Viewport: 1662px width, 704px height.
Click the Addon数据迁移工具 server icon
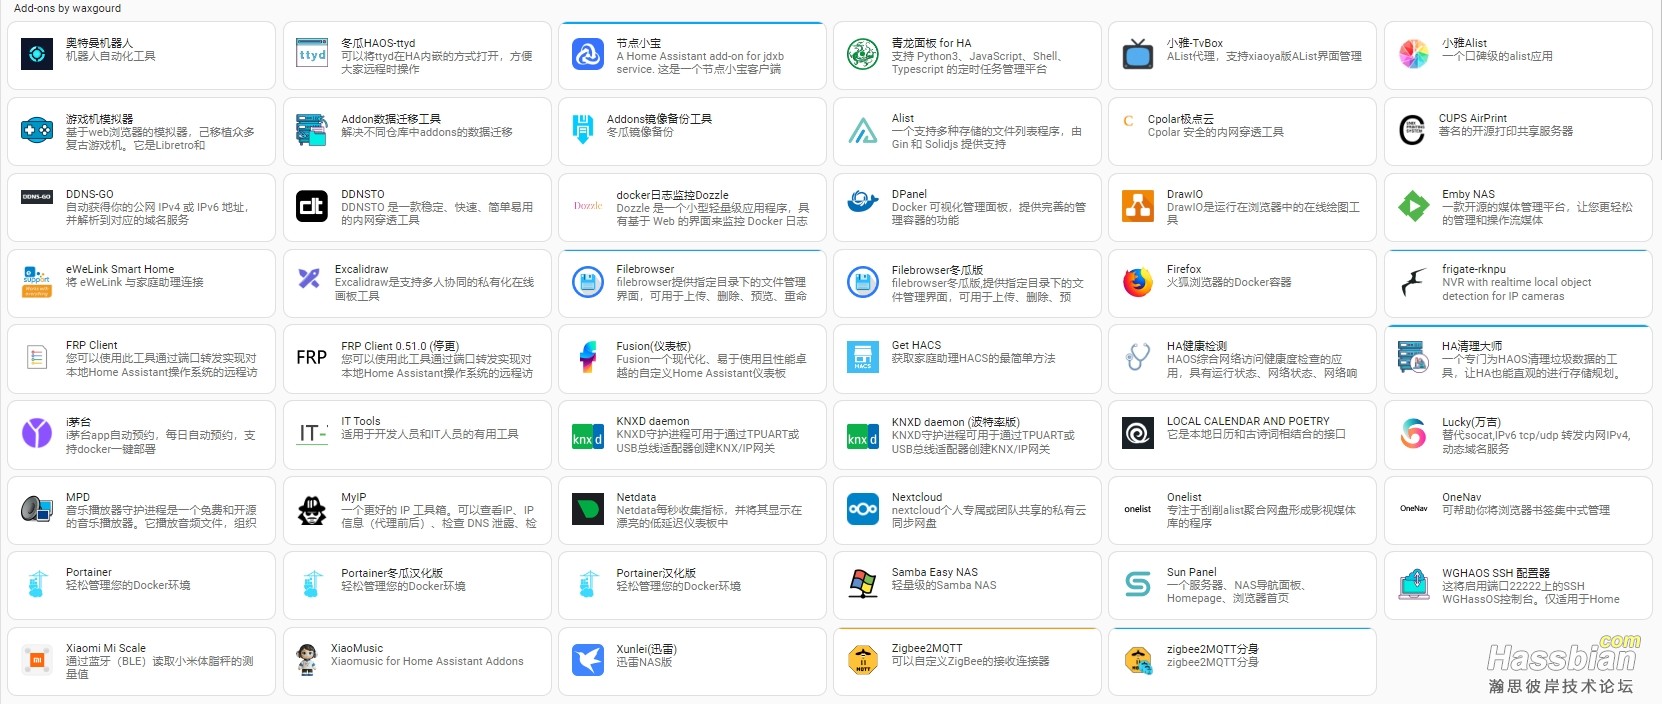click(x=312, y=130)
